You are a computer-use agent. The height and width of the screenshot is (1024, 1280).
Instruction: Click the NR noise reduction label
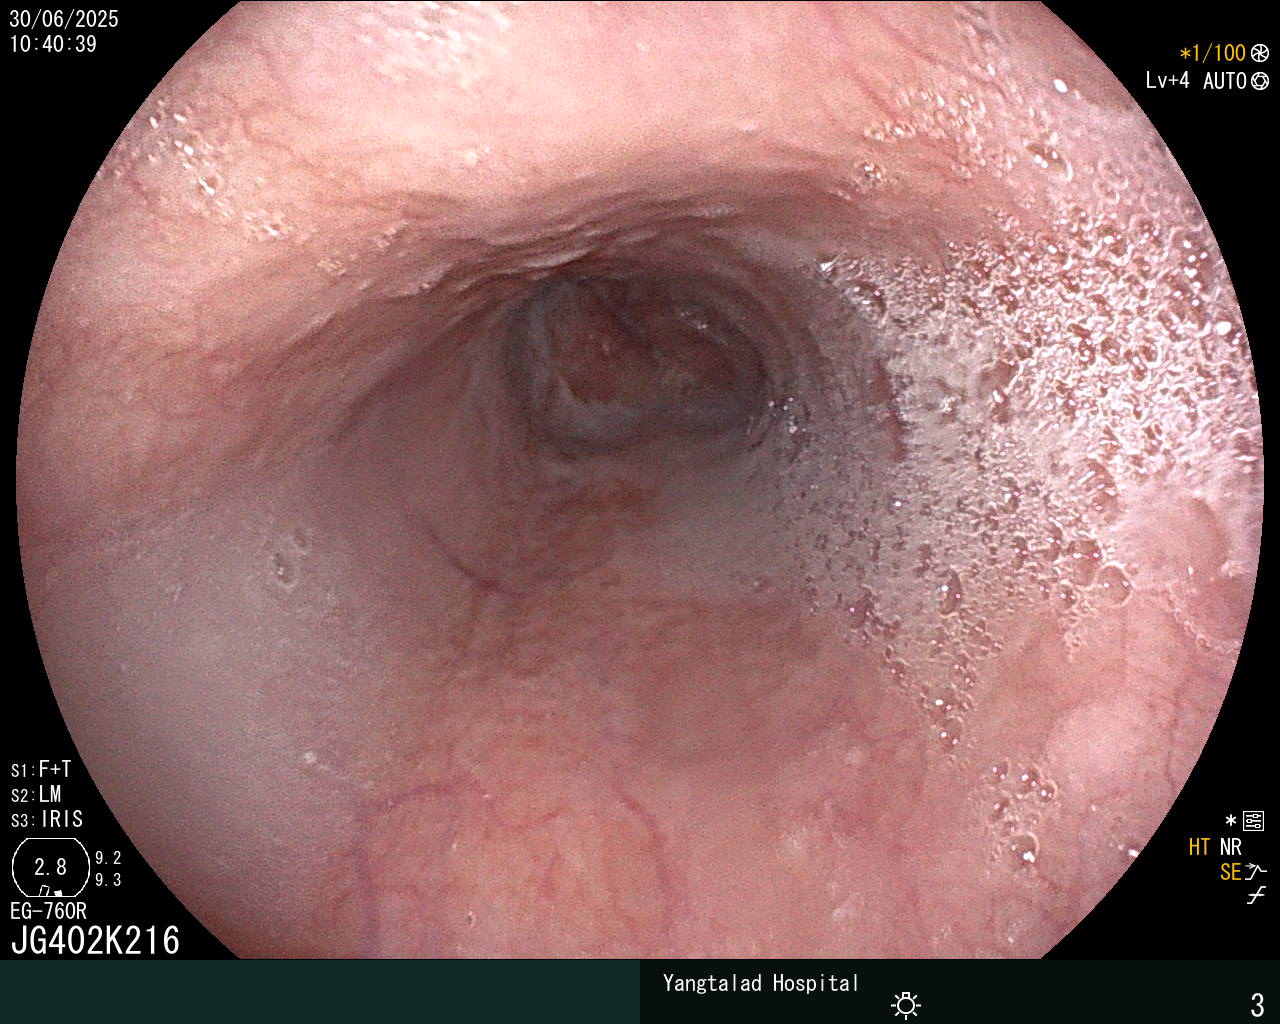tap(1230, 847)
